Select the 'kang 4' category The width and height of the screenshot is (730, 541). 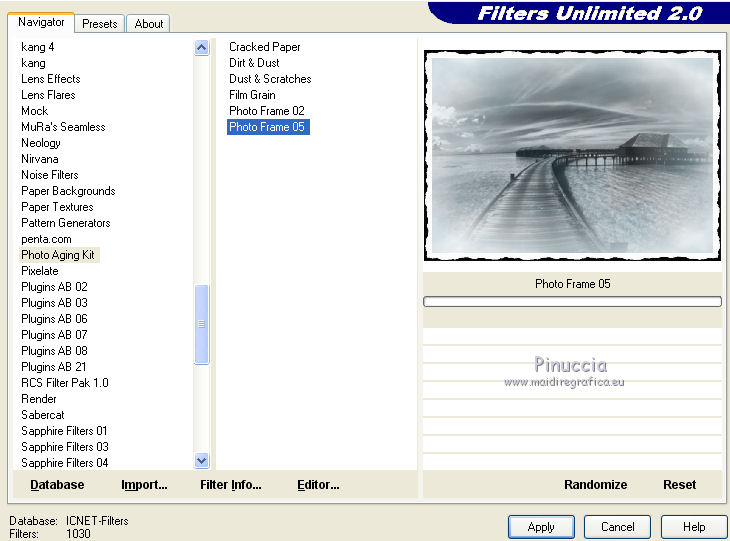pyautogui.click(x=38, y=47)
